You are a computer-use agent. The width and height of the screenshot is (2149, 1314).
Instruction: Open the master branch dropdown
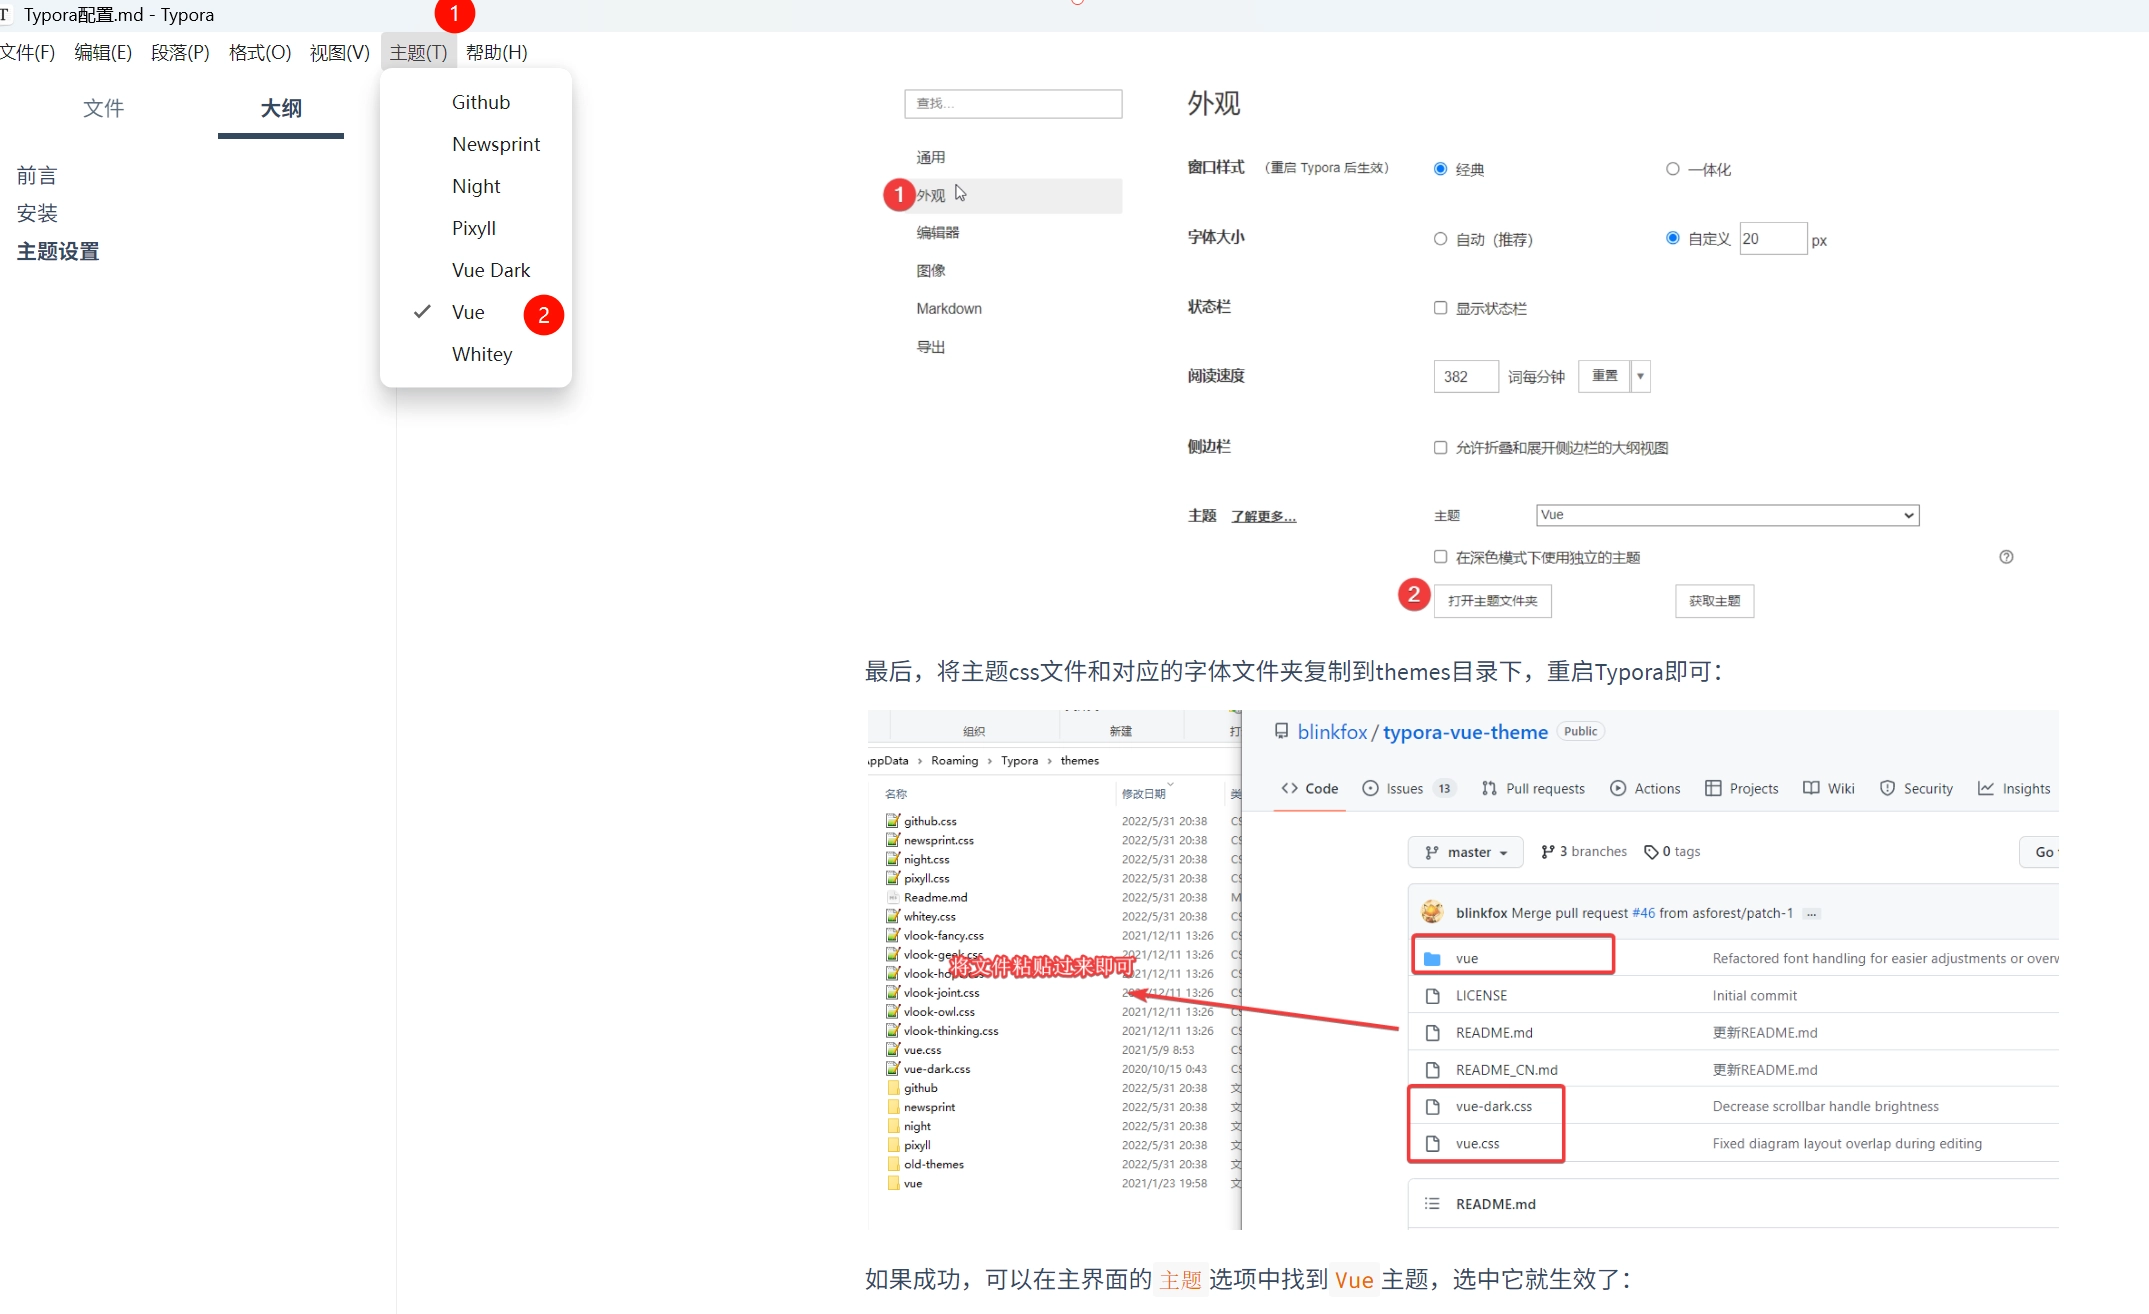click(x=1466, y=852)
